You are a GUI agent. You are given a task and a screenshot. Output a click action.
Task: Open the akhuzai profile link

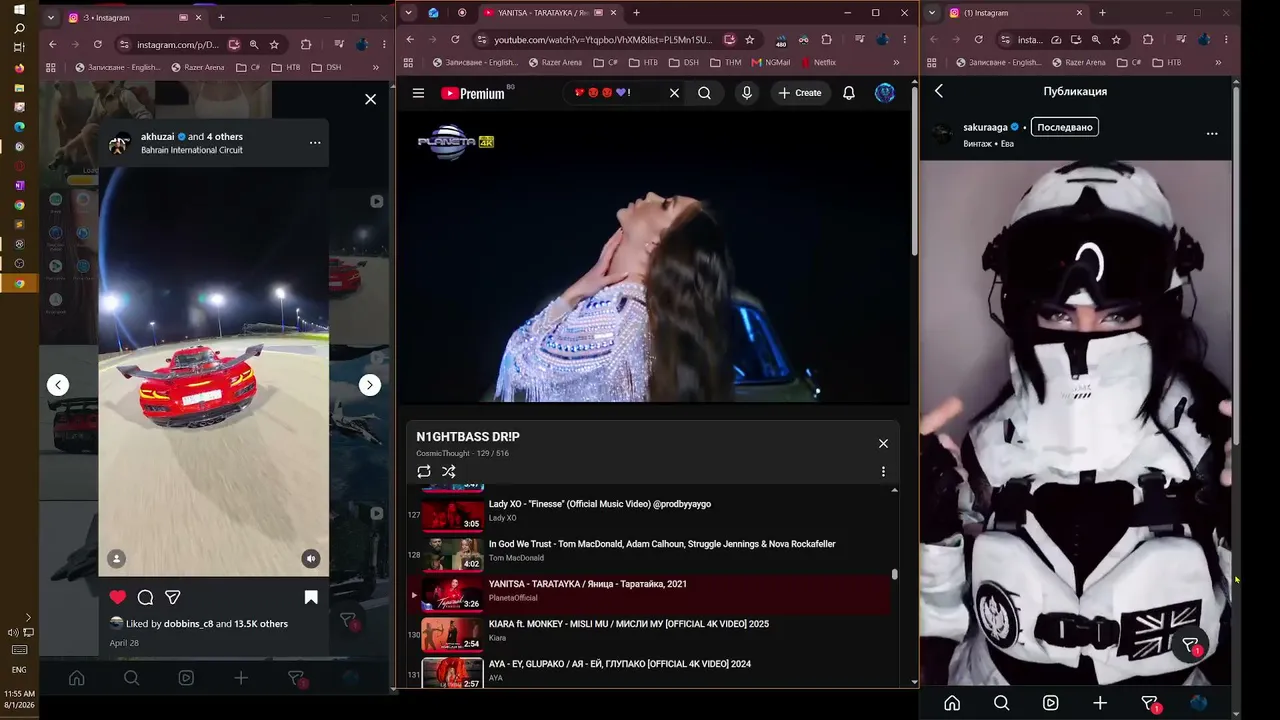(157, 136)
